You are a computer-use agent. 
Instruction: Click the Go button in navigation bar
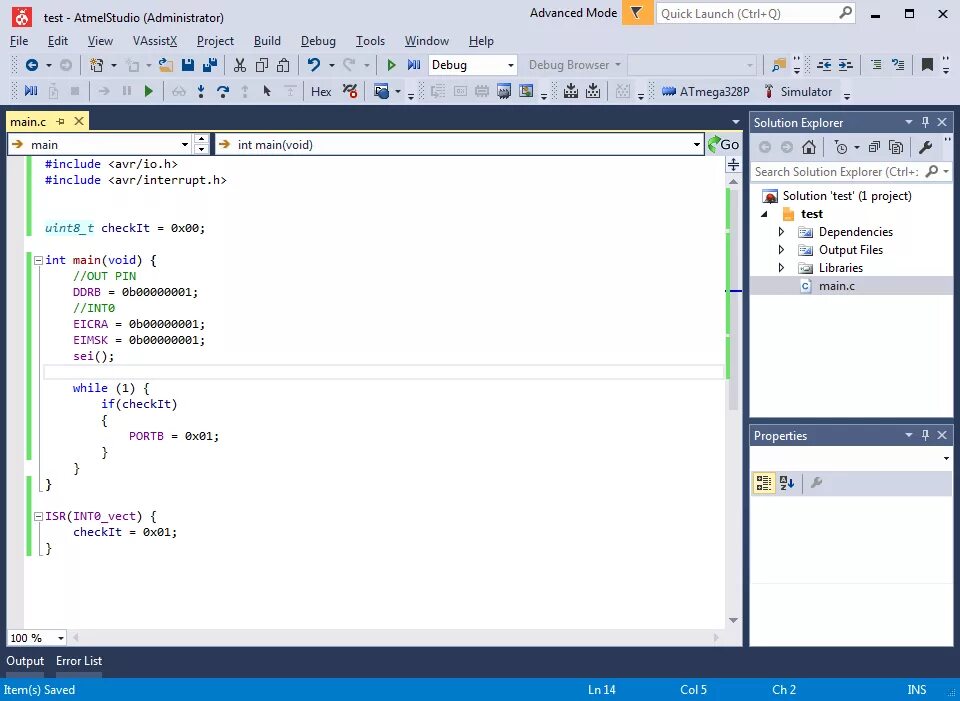(723, 144)
